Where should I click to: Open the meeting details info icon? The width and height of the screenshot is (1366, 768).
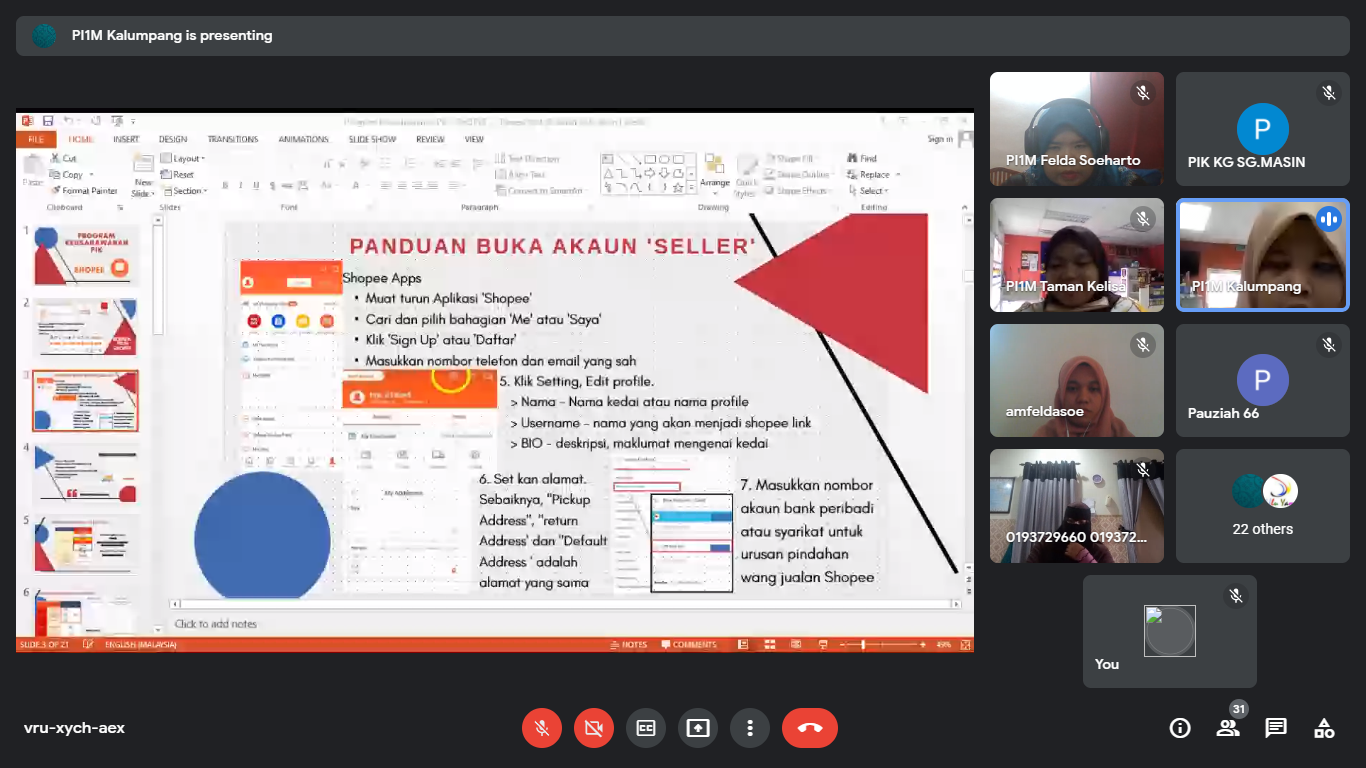(1180, 728)
